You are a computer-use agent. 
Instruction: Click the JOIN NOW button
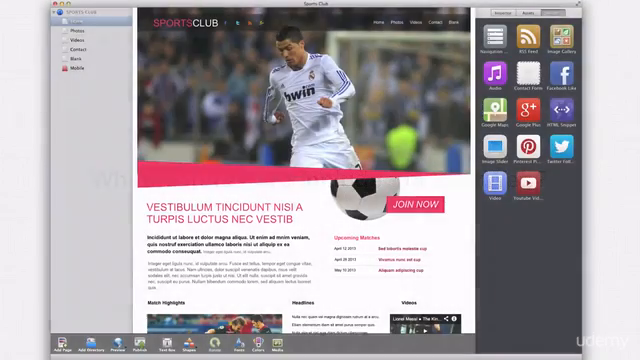point(415,204)
